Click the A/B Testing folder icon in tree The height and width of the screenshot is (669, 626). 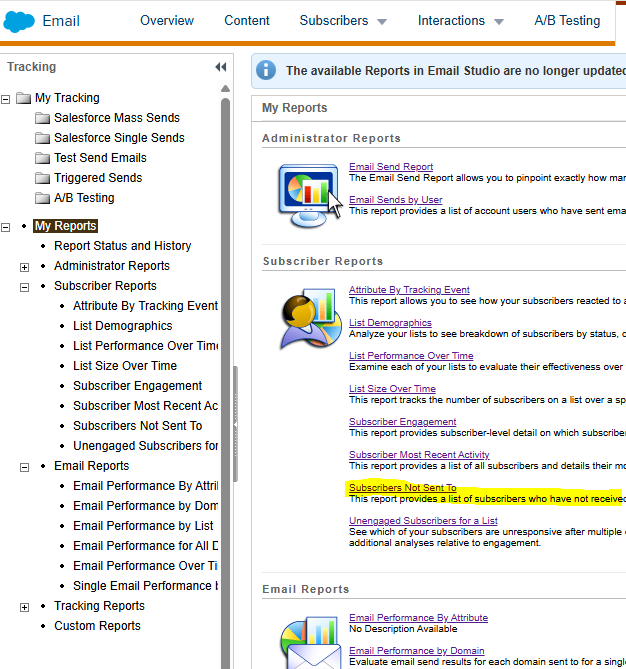pyautogui.click(x=42, y=198)
